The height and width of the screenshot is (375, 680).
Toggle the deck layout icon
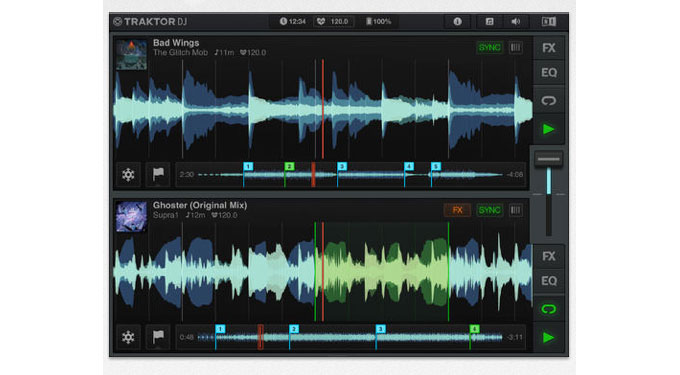(x=549, y=22)
